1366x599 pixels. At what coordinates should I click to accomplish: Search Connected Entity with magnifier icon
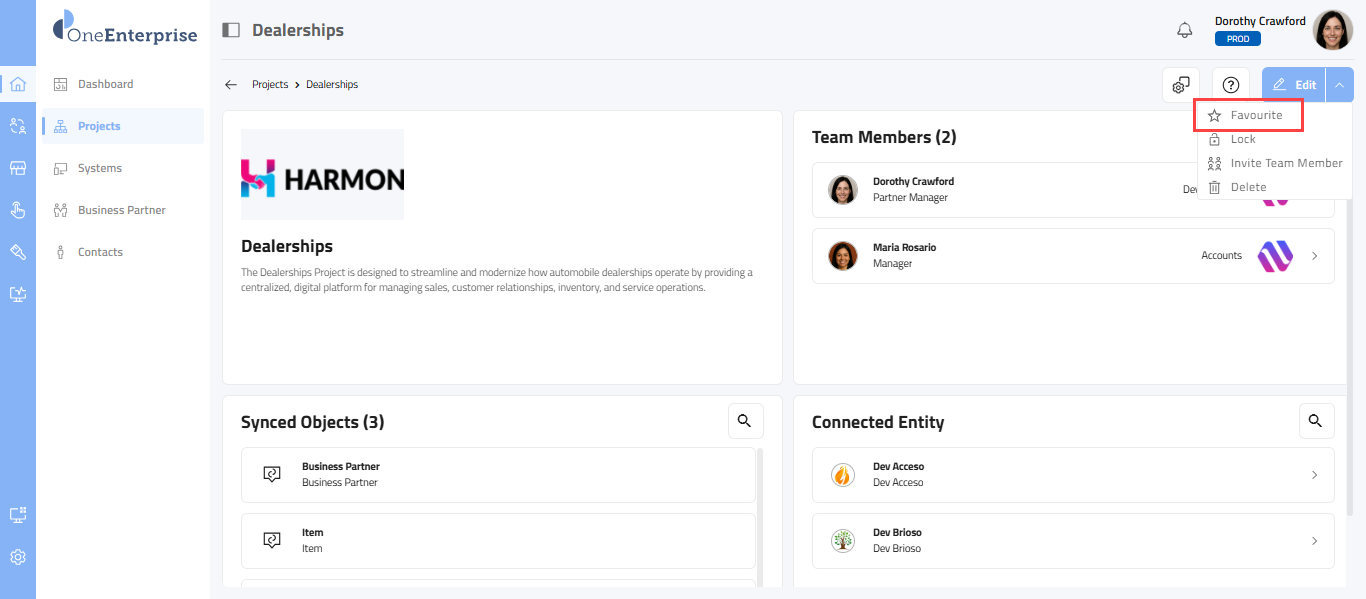click(x=1315, y=421)
